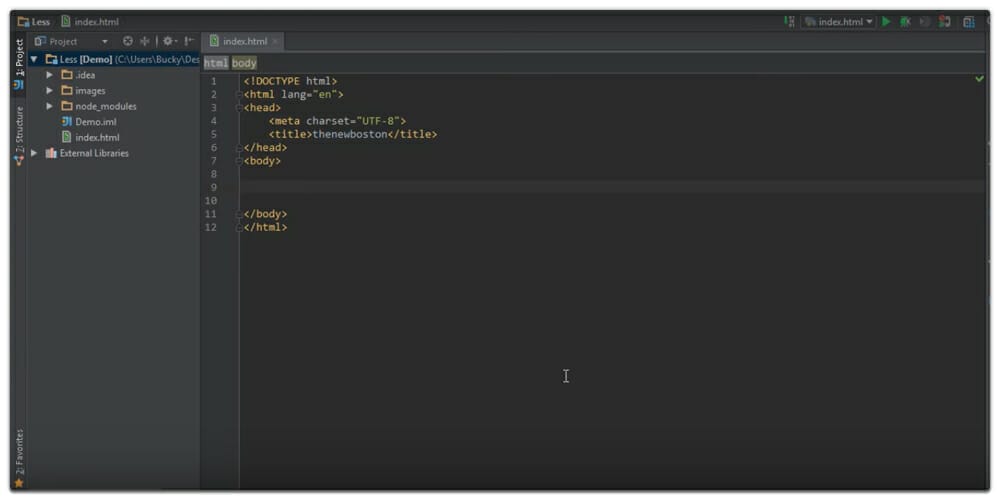The width and height of the screenshot is (1000, 500).
Task: Hide the Project tool window via pin icon
Action: pos(189,41)
